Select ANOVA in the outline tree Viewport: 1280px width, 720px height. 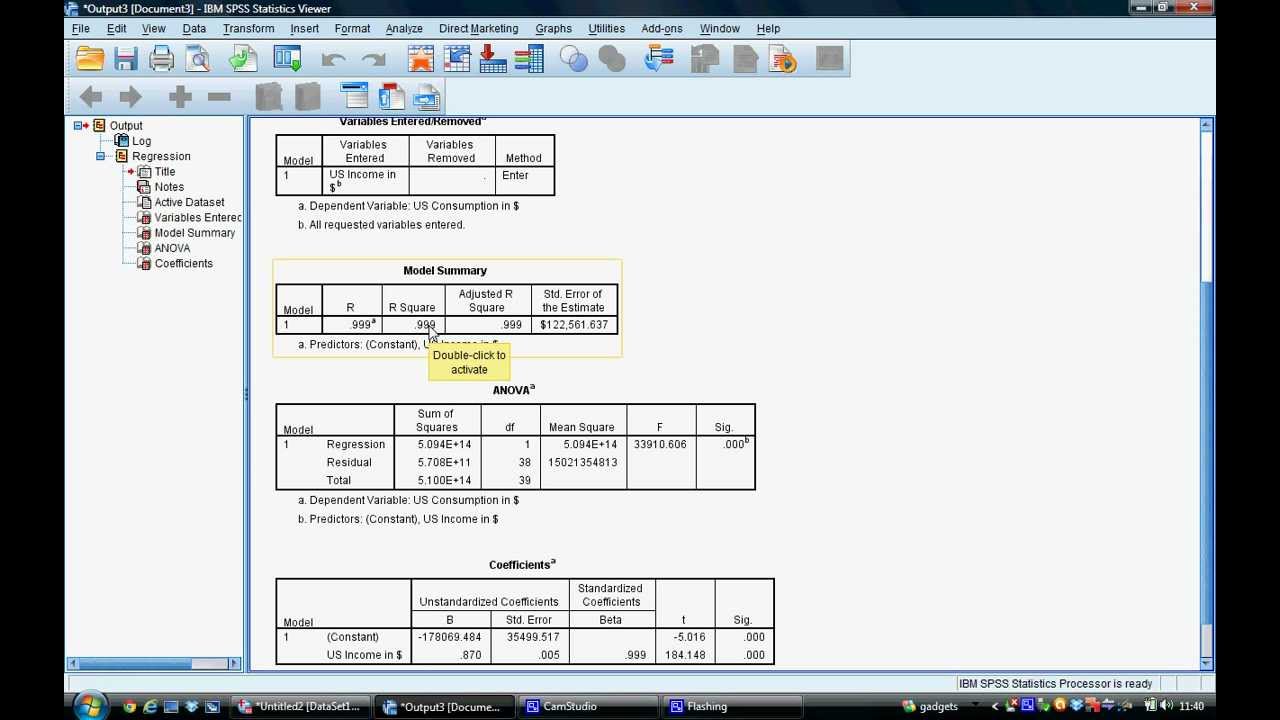coord(172,248)
